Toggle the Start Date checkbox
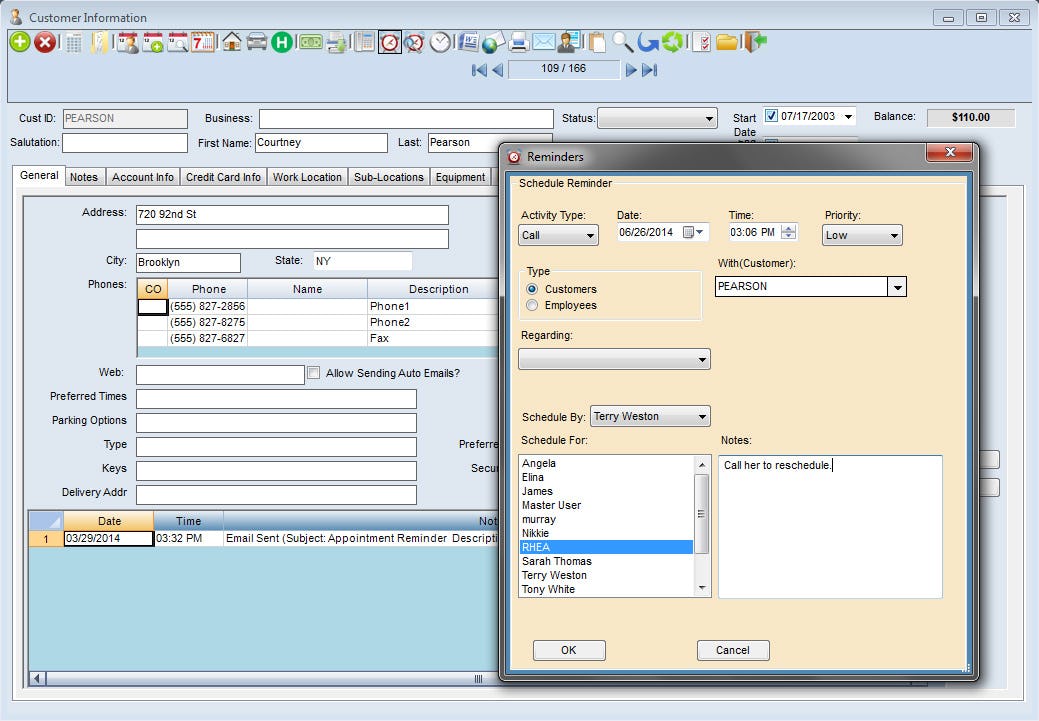The height and width of the screenshot is (721, 1039). [x=771, y=116]
